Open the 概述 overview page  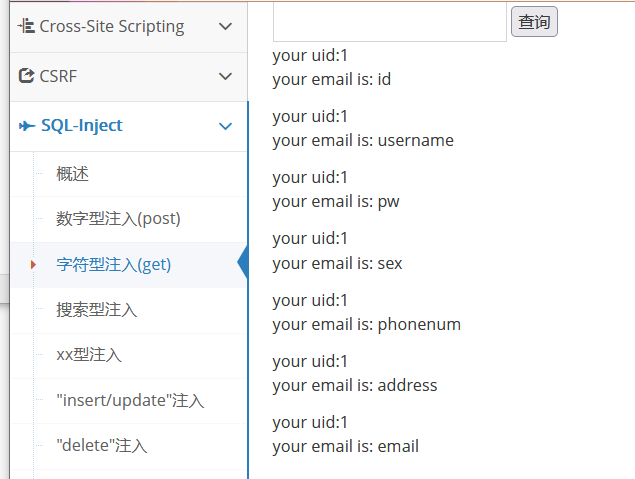tap(73, 174)
